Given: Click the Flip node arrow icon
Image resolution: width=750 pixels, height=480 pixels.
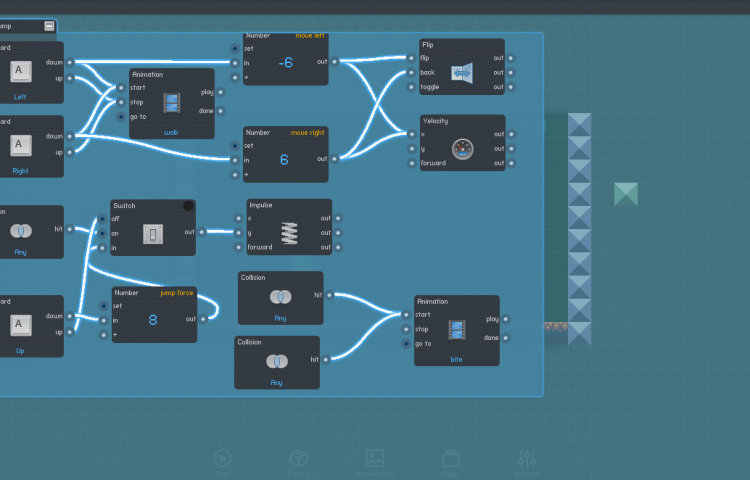Looking at the screenshot, I should (x=462, y=73).
